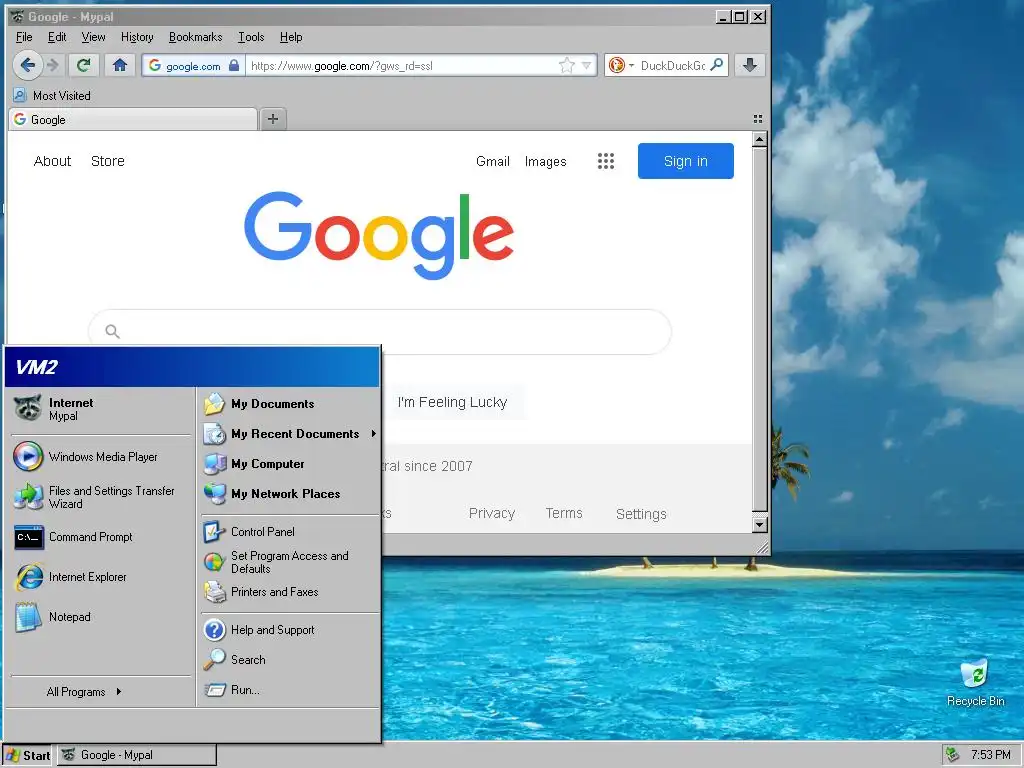
Task: Follow the Store link
Action: (108, 161)
